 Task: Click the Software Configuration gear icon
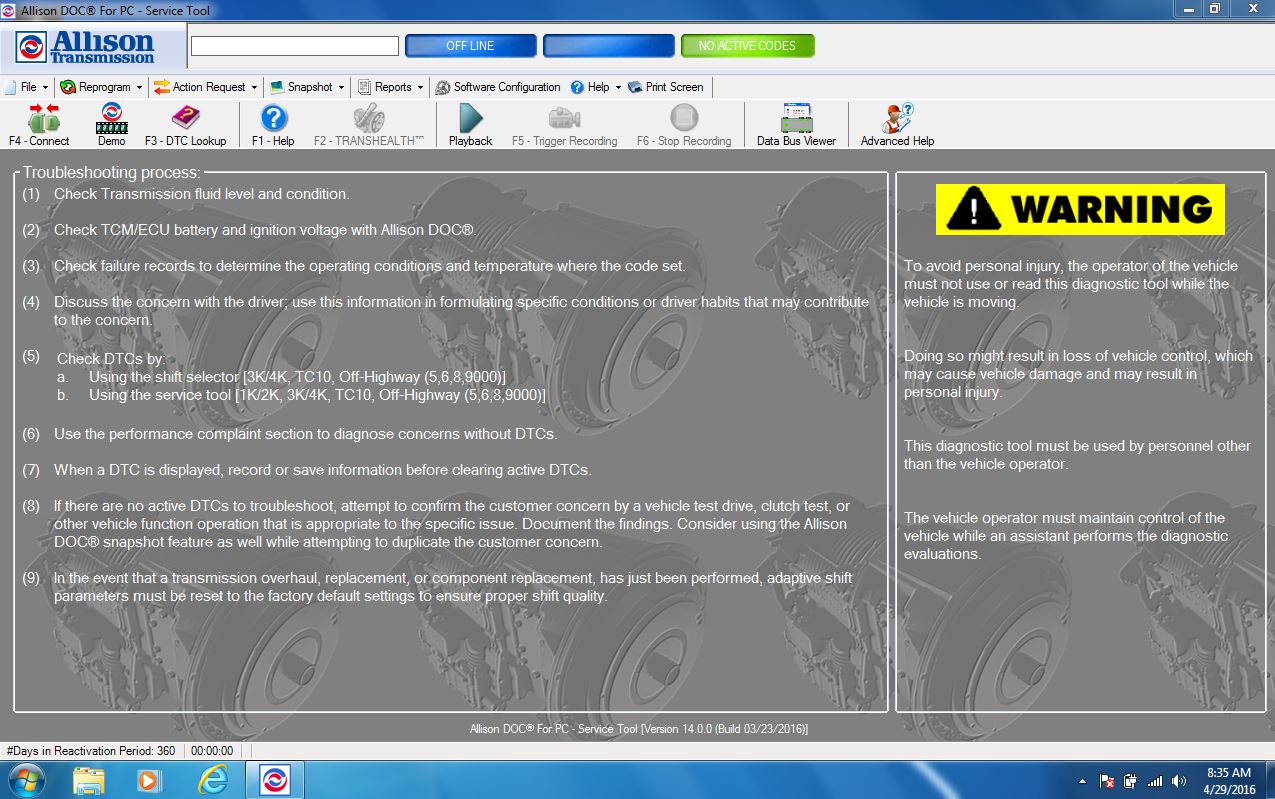click(443, 87)
